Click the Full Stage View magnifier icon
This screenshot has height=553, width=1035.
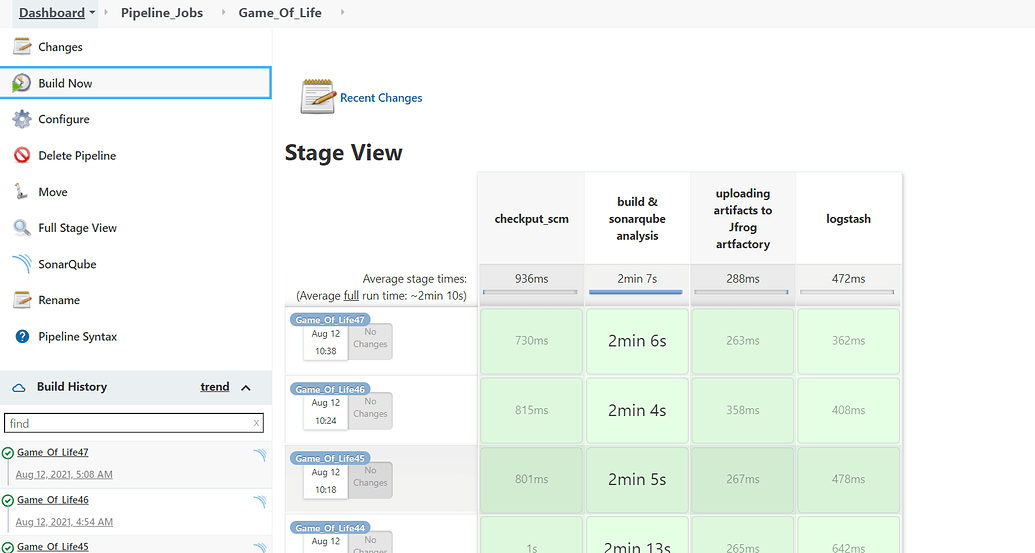(21, 228)
